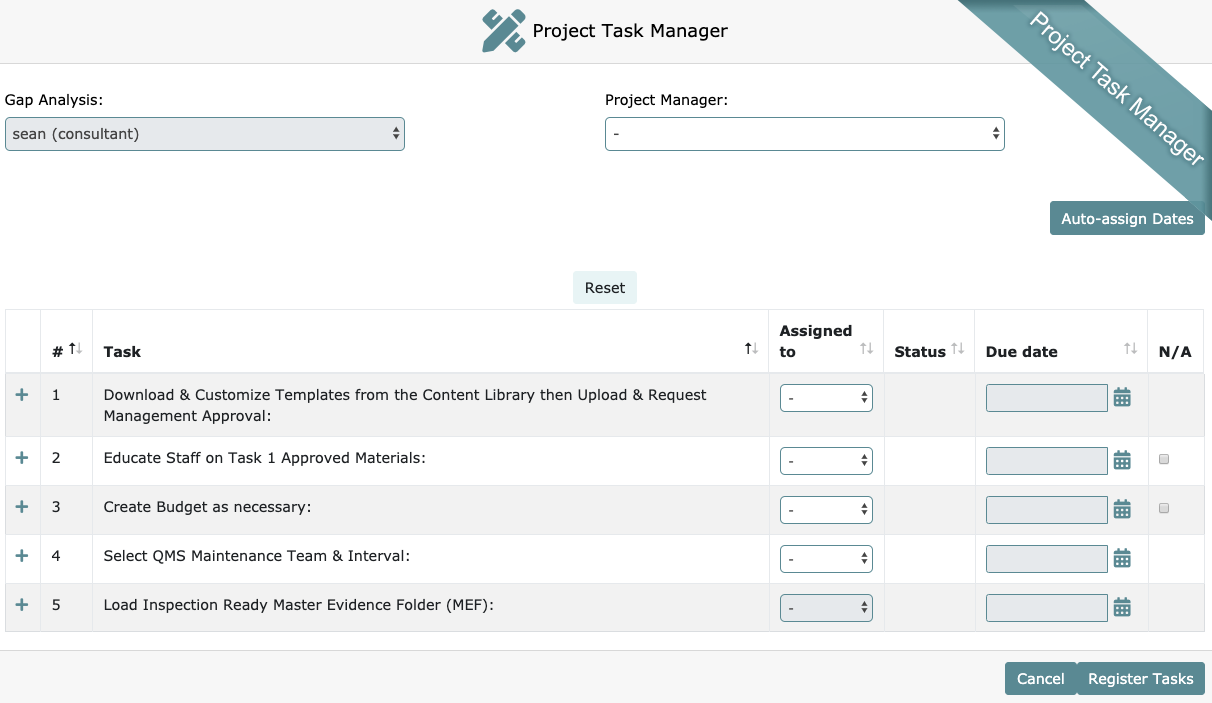Viewport: 1212px width, 703px height.
Task: Open the Gap Analysis dropdown
Action: click(204, 134)
